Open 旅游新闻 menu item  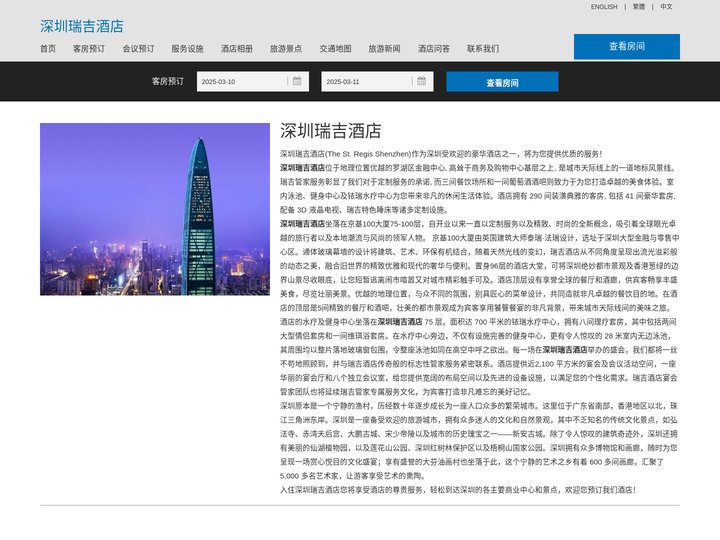(384, 49)
